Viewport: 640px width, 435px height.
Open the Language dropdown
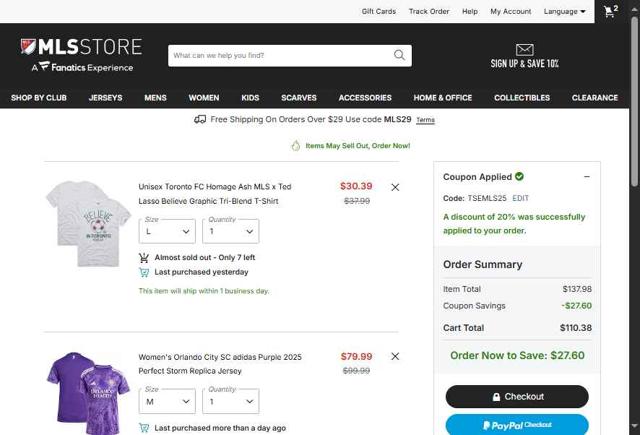point(564,11)
